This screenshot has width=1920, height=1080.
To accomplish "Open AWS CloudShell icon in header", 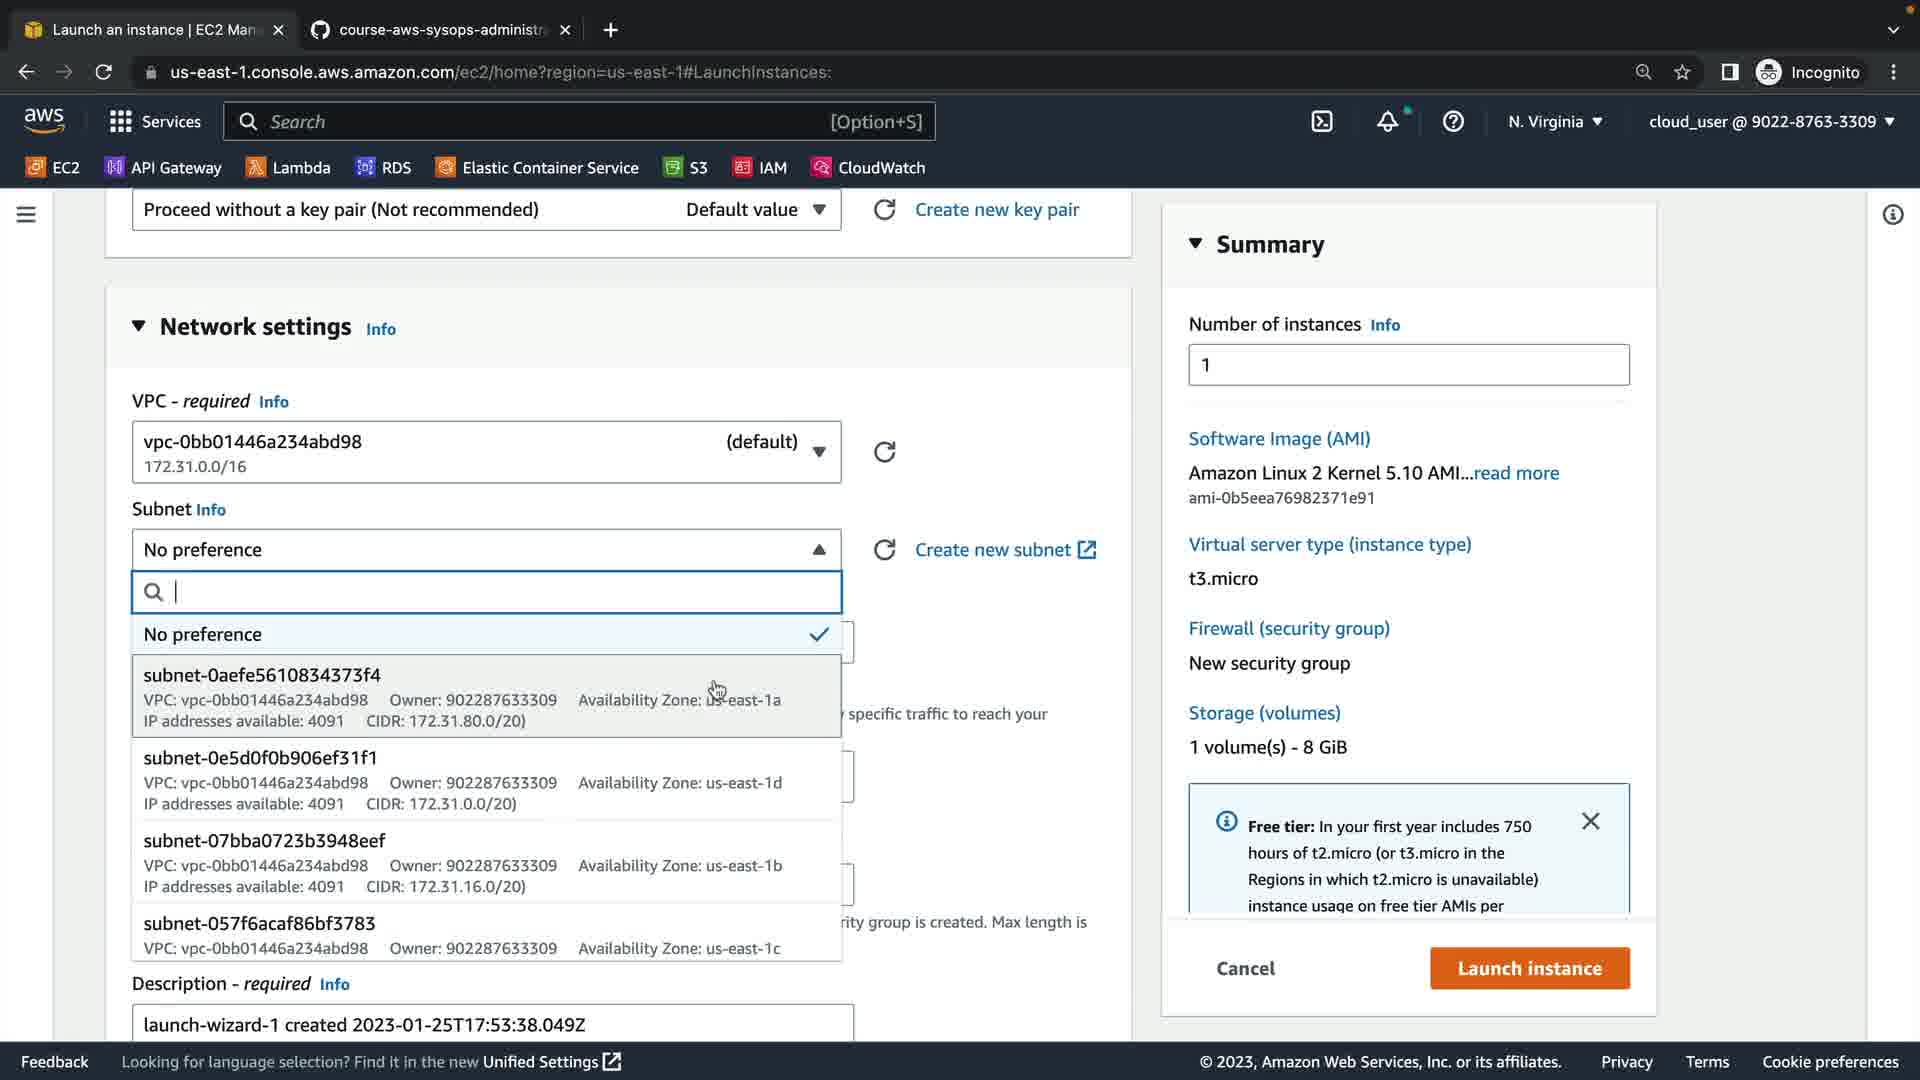I will (x=1322, y=122).
